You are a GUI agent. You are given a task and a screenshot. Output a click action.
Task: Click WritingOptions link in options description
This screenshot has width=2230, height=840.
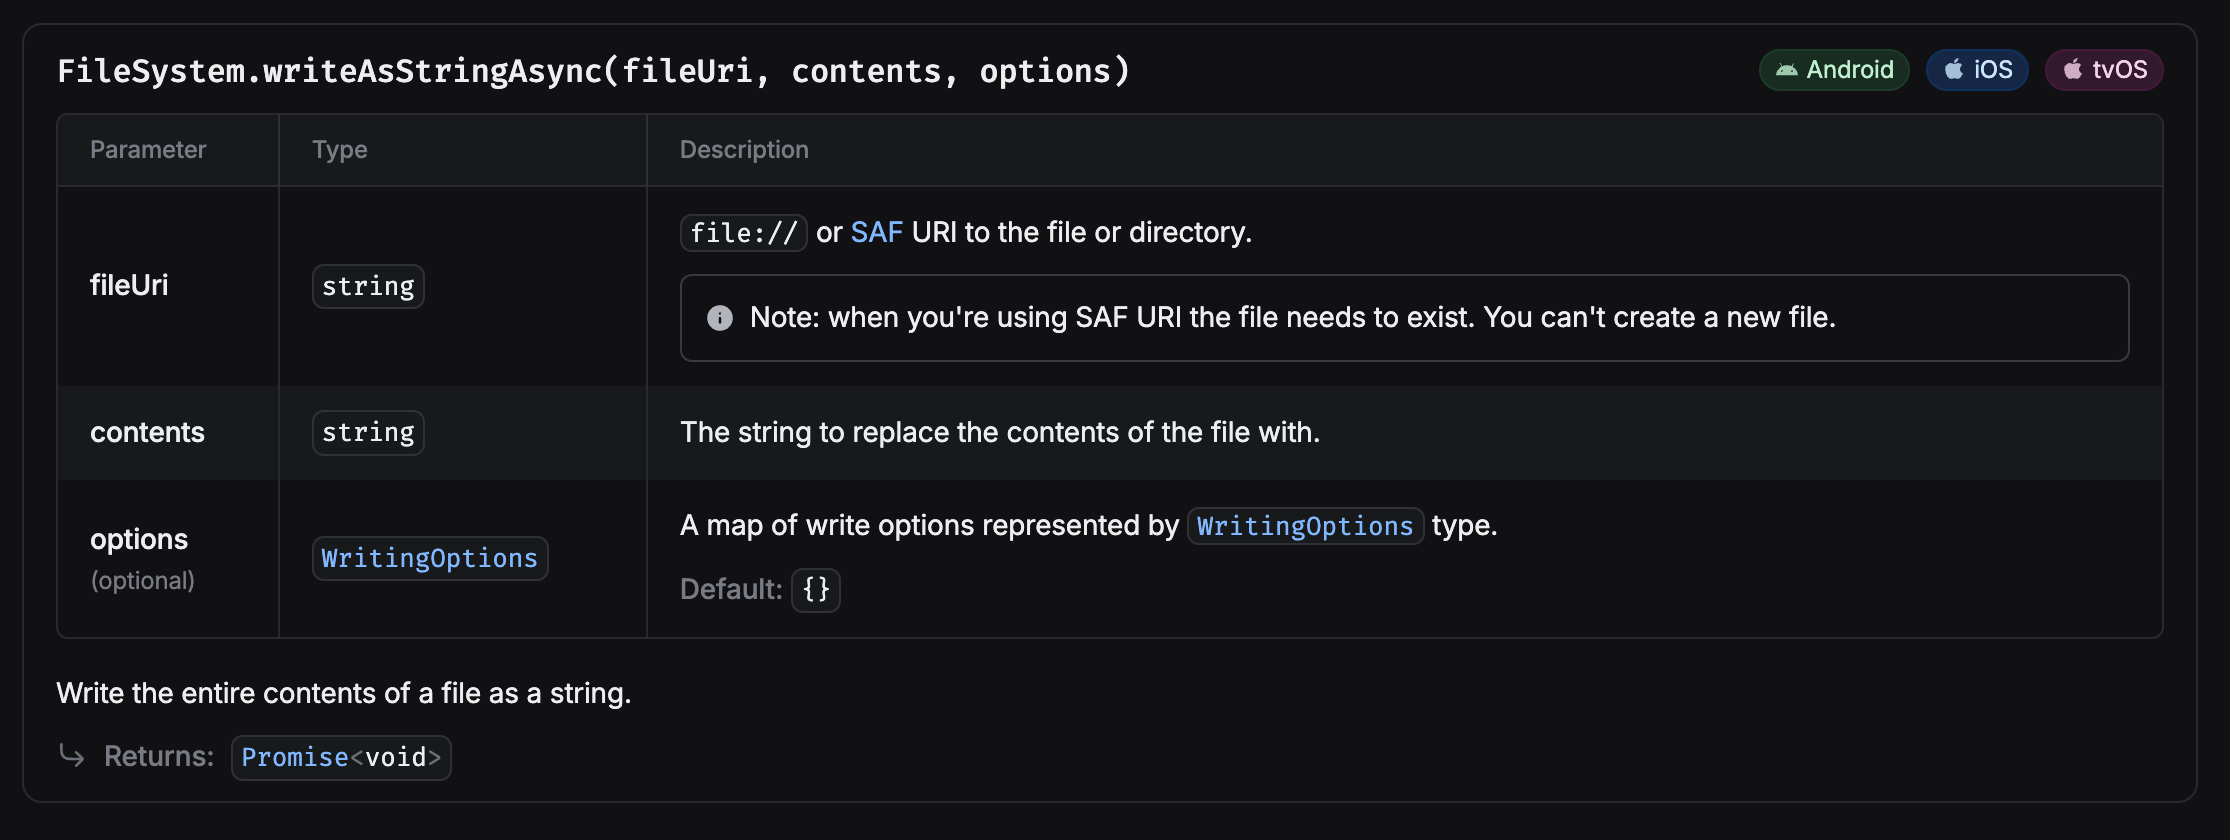point(1305,526)
